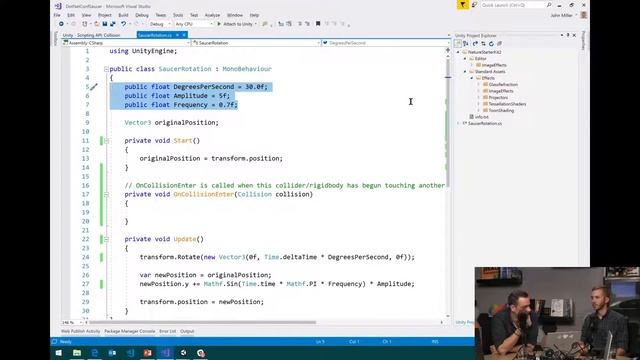The height and width of the screenshot is (360, 640).
Task: Open the File menu
Action: [x=57, y=15]
